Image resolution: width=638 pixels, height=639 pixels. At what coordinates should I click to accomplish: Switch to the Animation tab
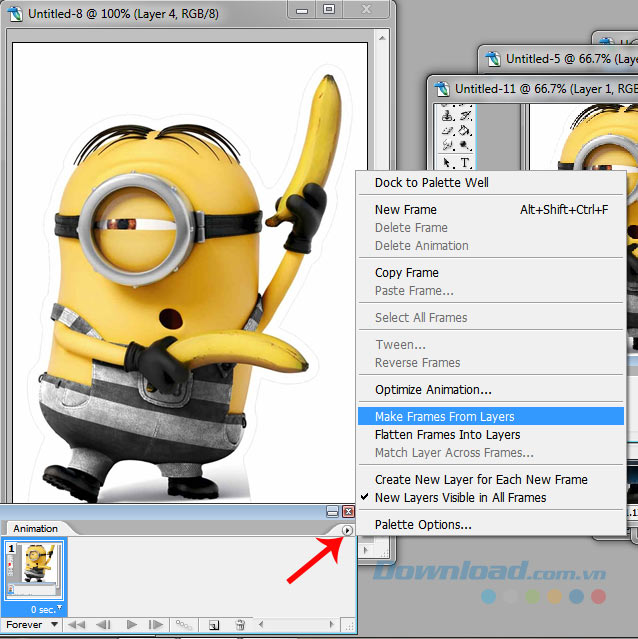(x=35, y=528)
